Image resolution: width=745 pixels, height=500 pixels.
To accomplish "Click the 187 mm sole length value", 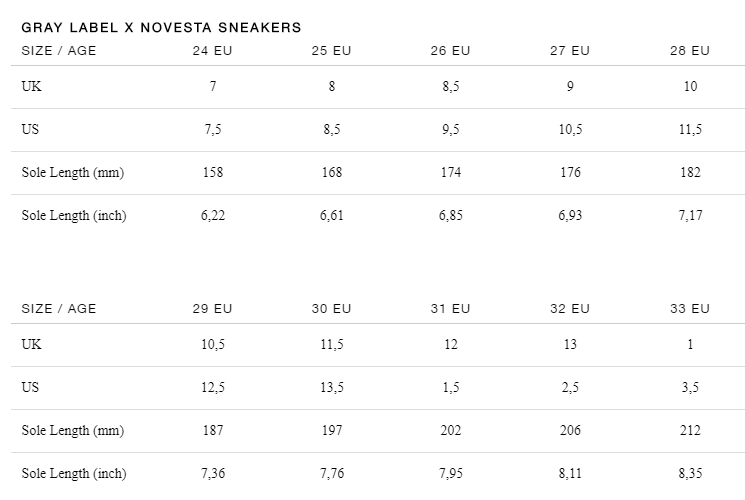I will [x=212, y=431].
